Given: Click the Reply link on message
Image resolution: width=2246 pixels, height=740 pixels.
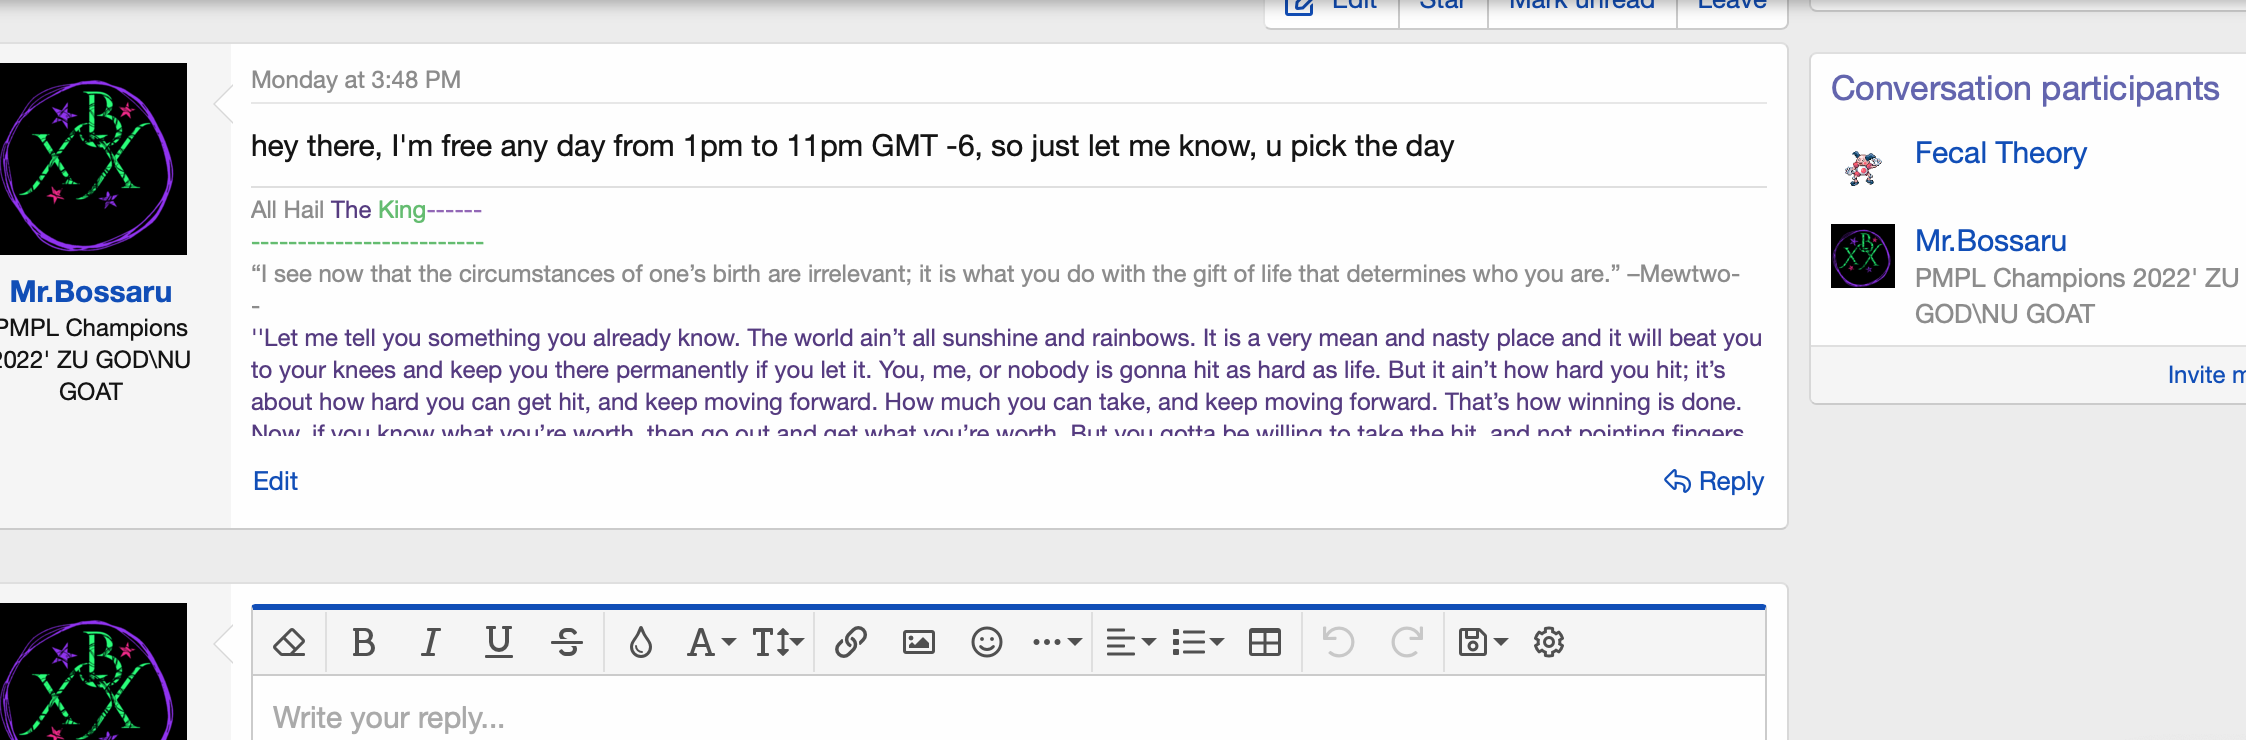Looking at the screenshot, I should (1714, 481).
